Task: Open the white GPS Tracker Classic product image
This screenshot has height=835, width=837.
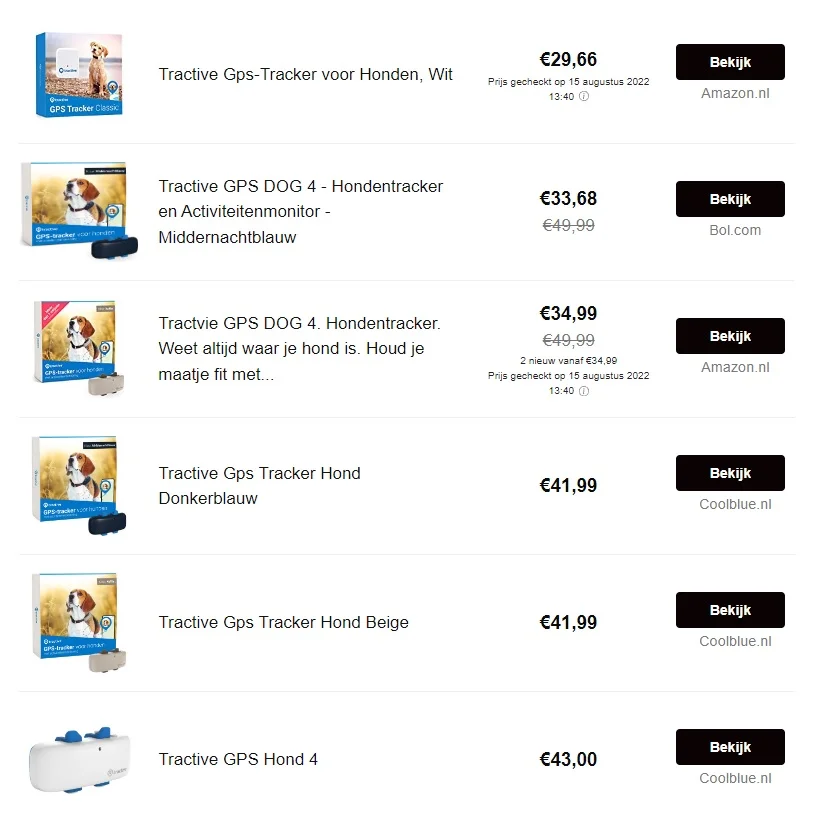Action: coord(79,75)
